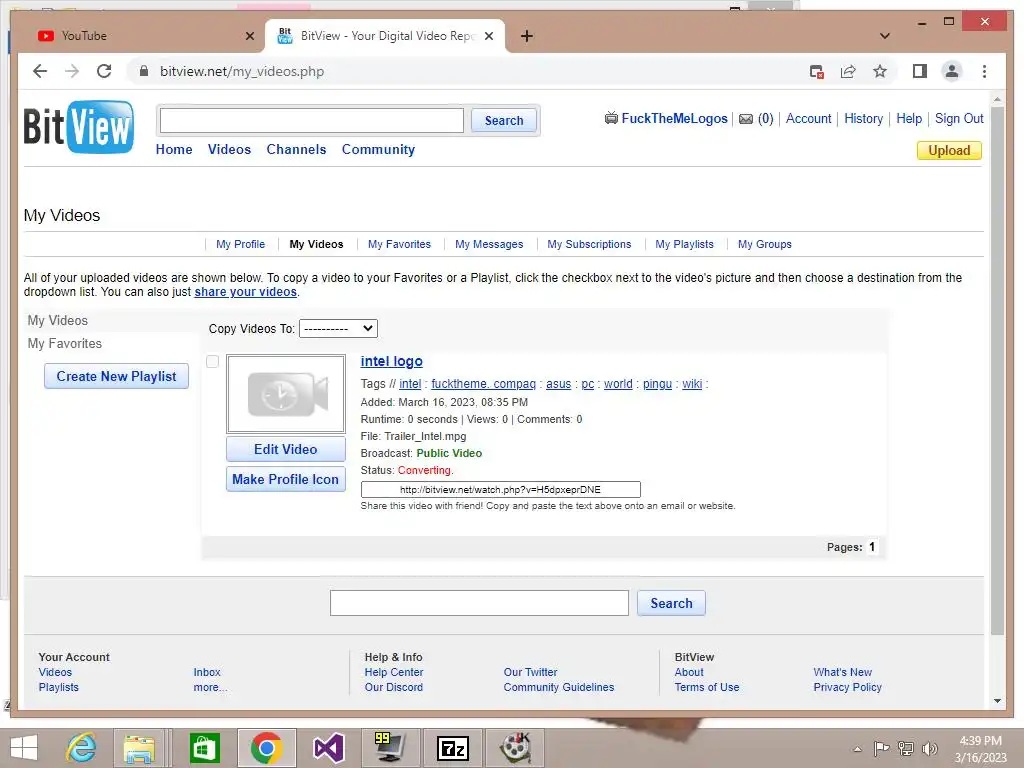The width and height of the screenshot is (1024, 768).
Task: Click the Edit Video button
Action: (x=285, y=449)
